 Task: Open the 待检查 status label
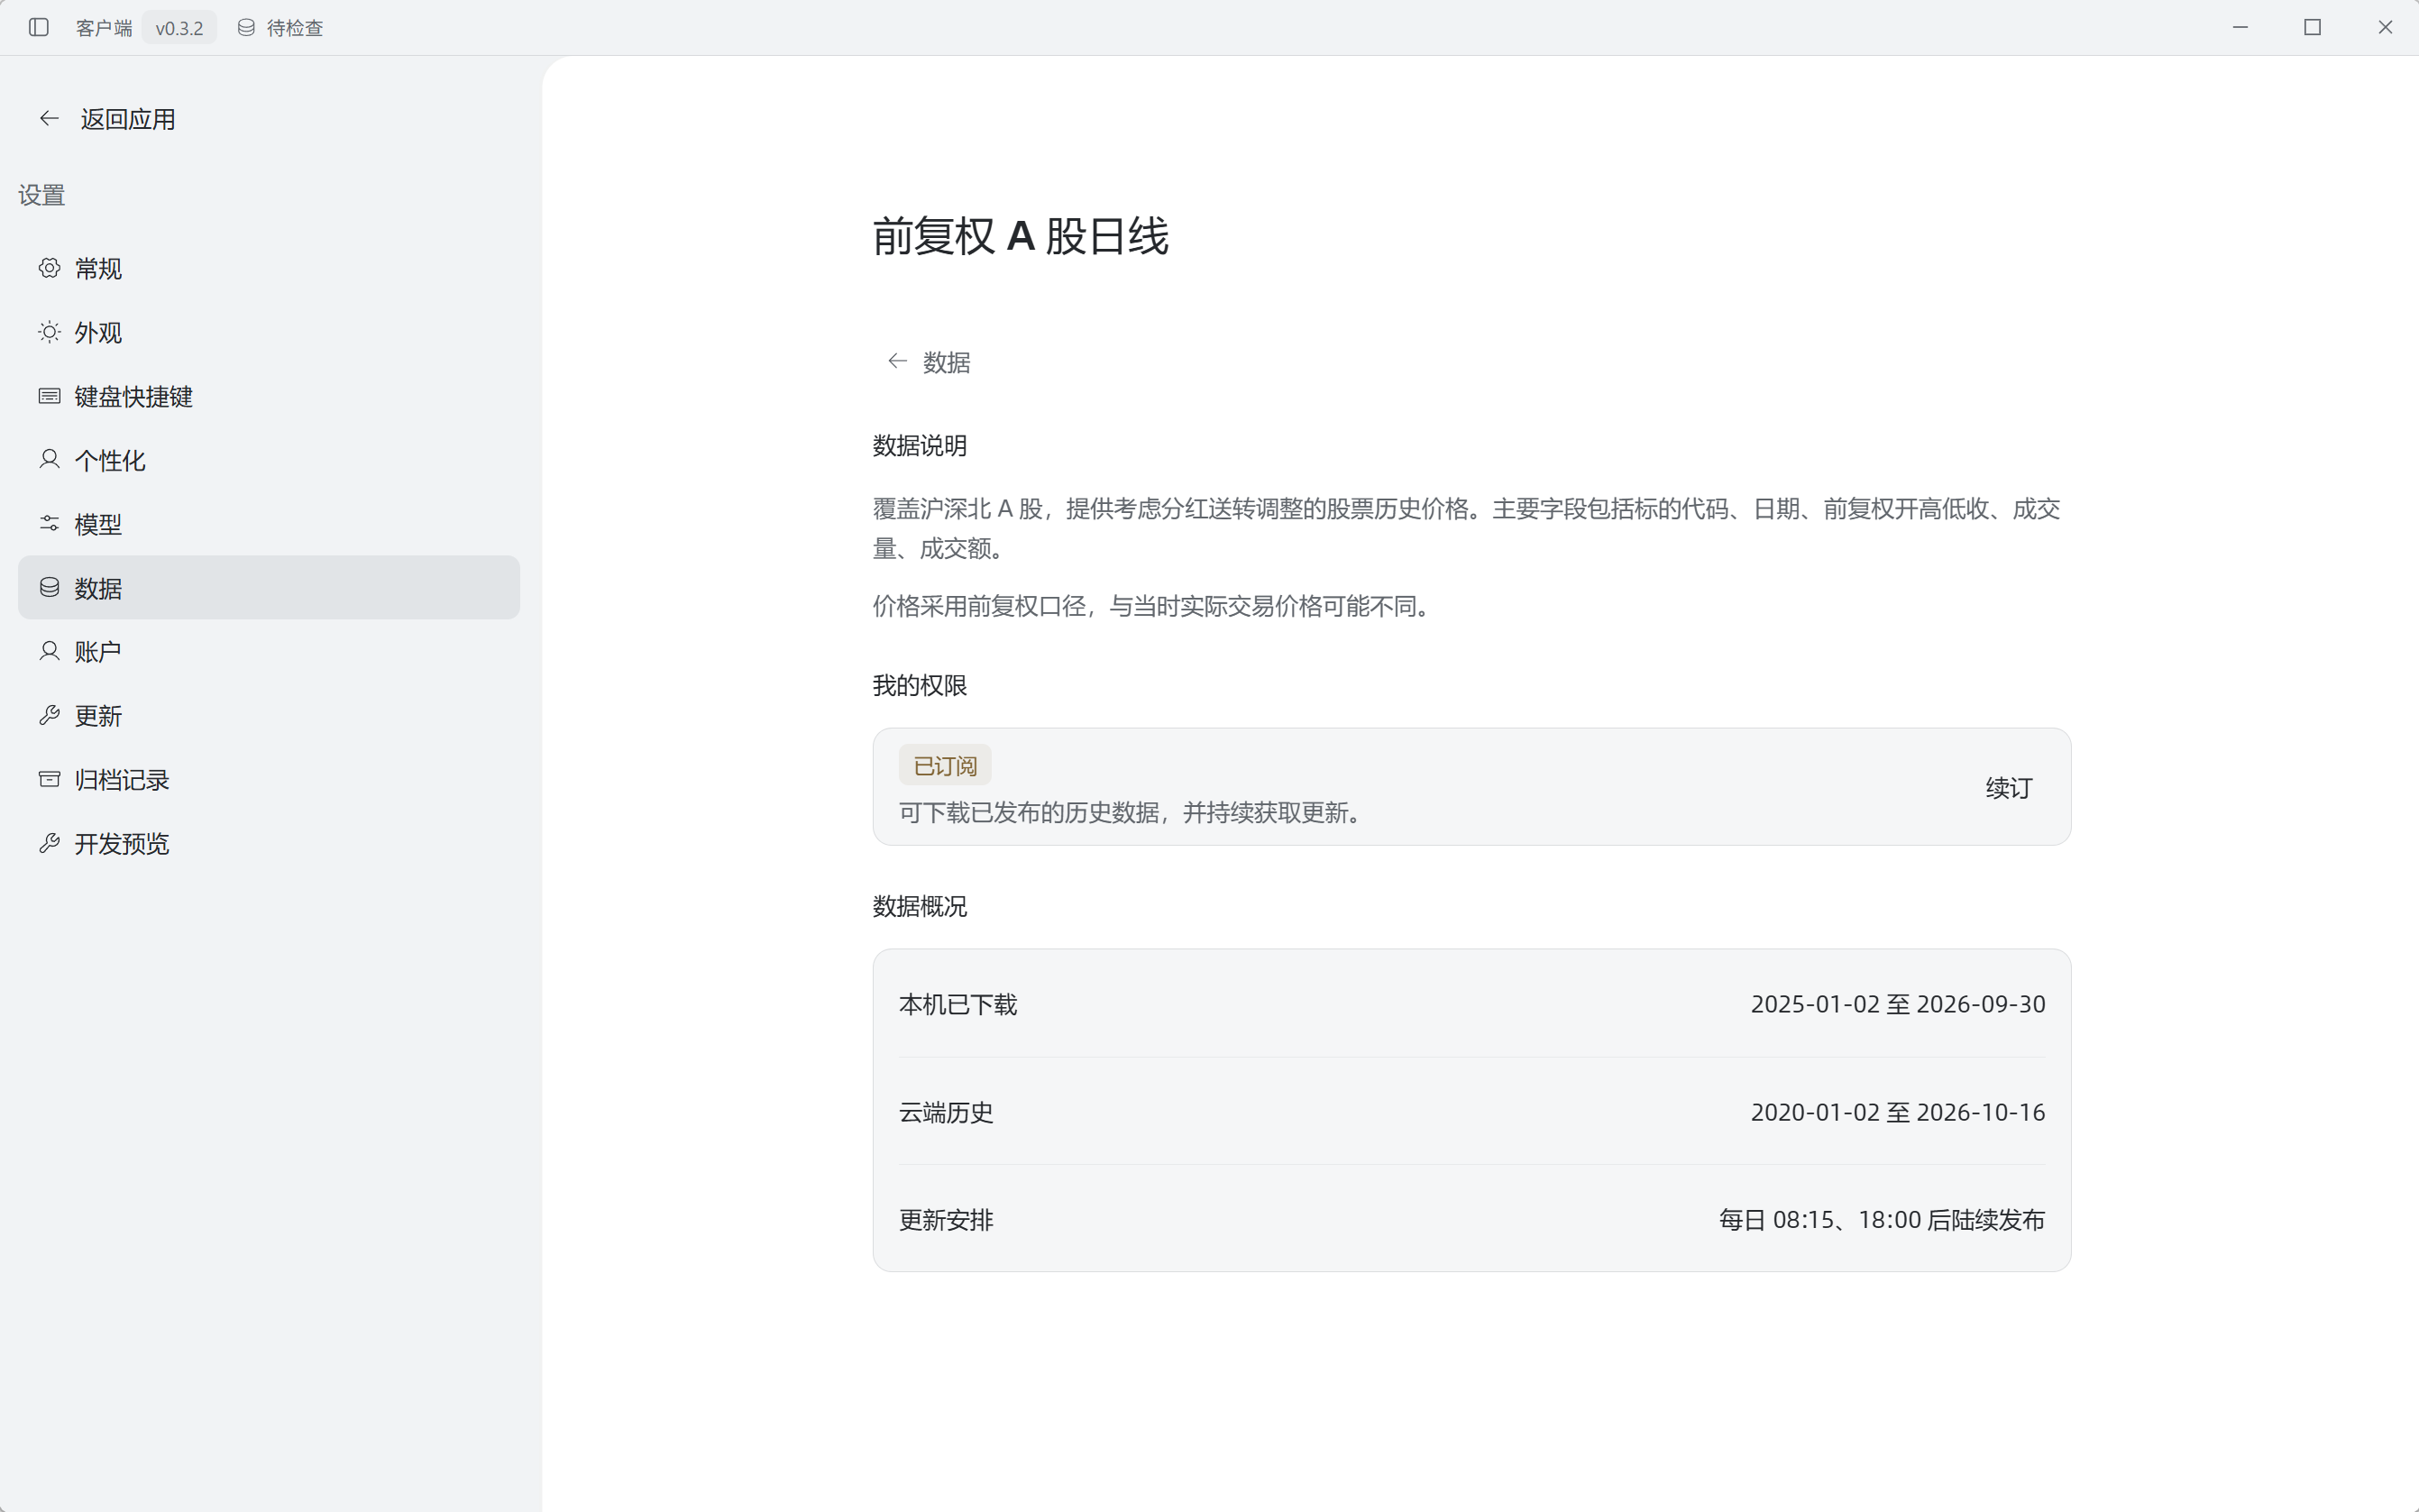[x=295, y=28]
